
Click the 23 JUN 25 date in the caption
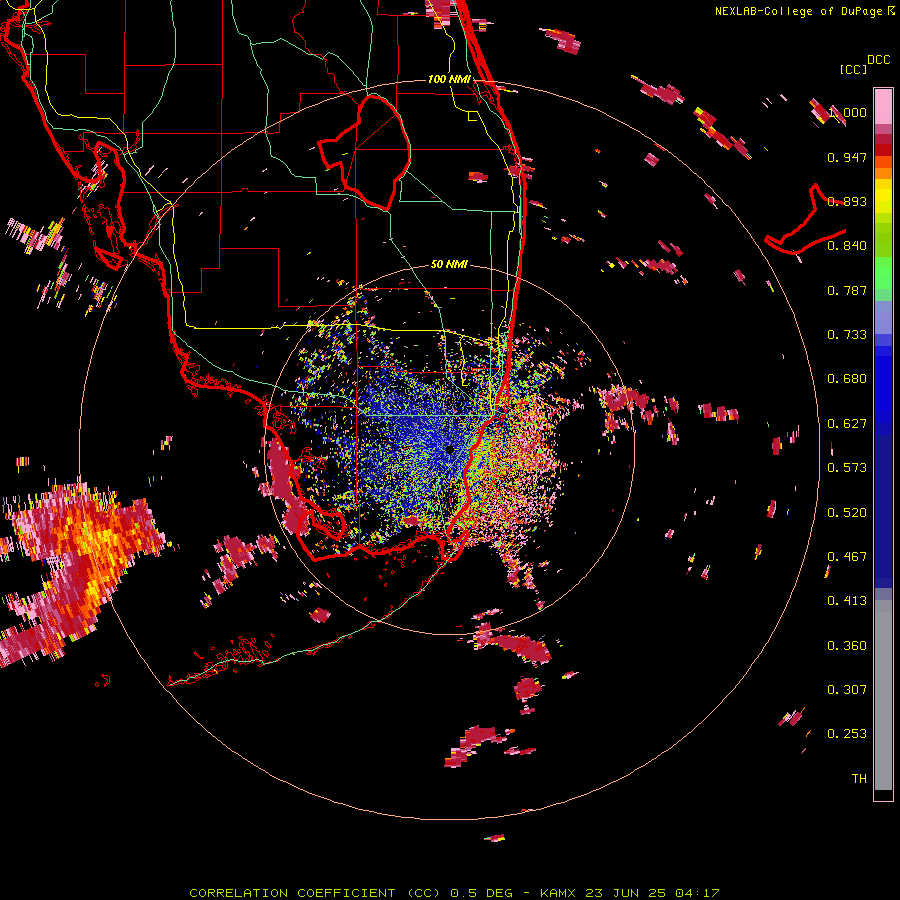click(x=627, y=893)
